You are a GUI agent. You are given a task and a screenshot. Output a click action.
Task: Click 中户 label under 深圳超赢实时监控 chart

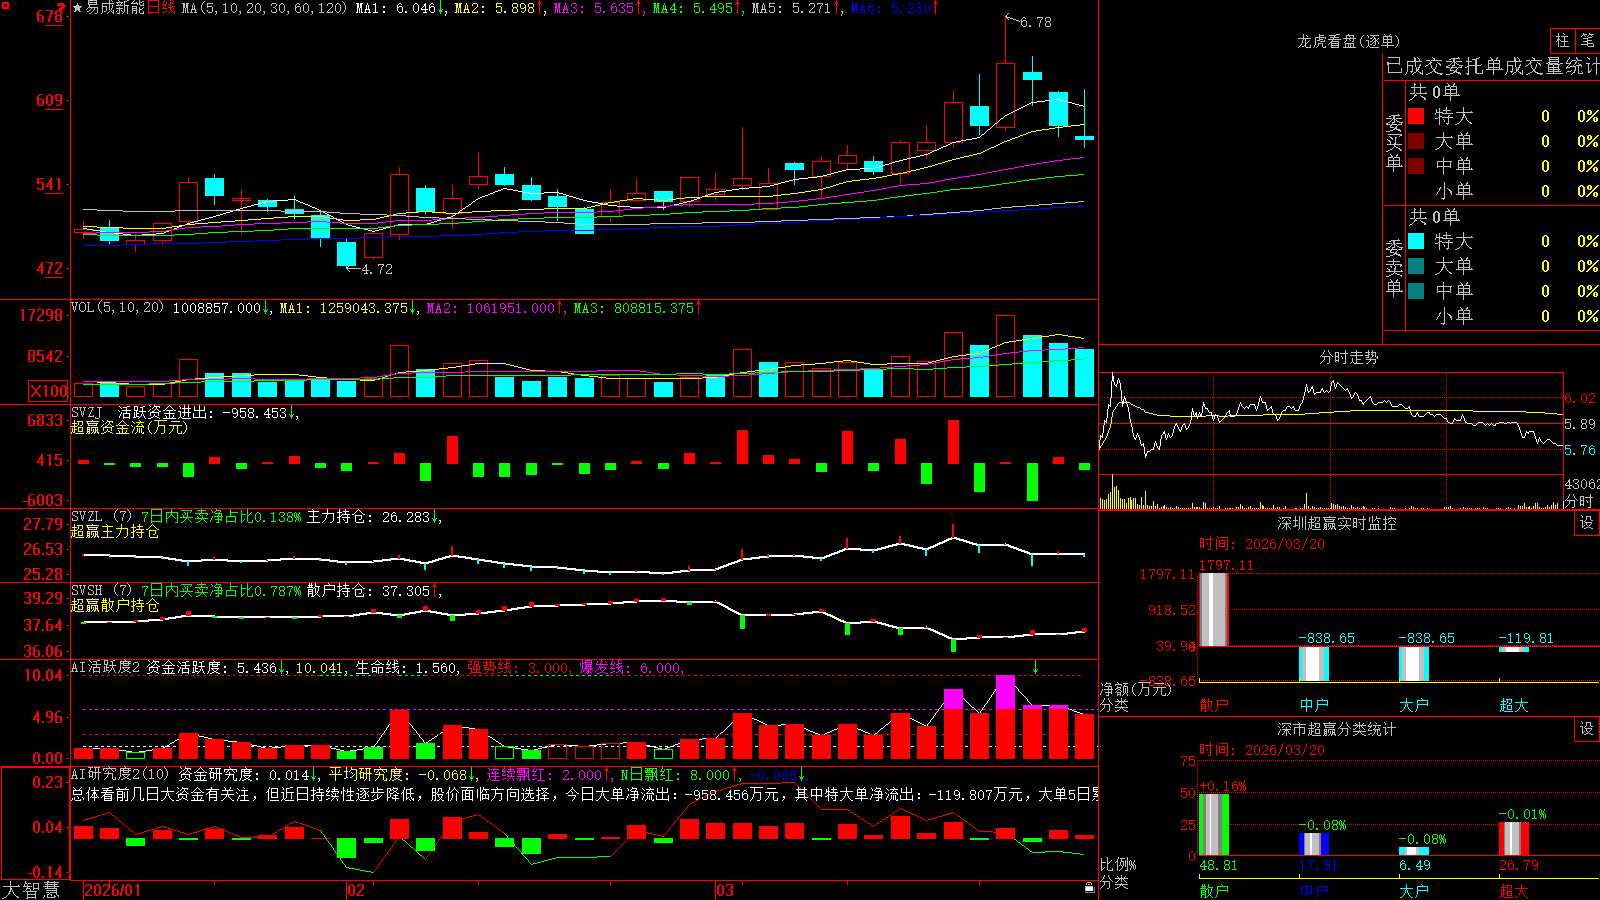pos(1314,705)
